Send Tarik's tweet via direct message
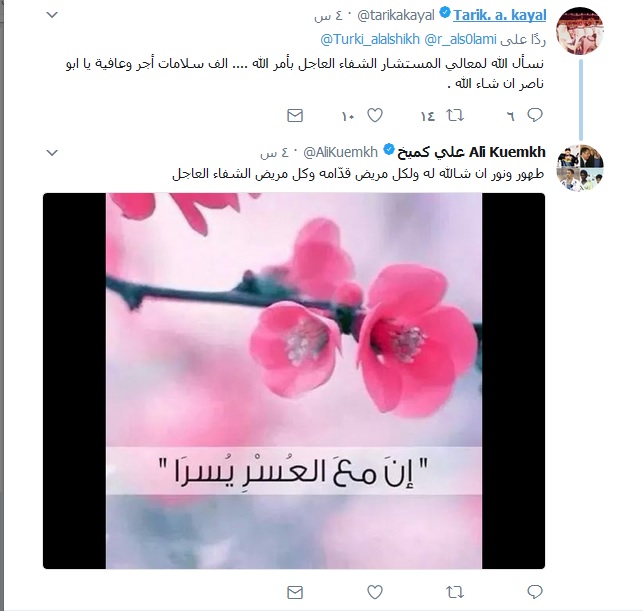The image size is (643, 611). [295, 116]
